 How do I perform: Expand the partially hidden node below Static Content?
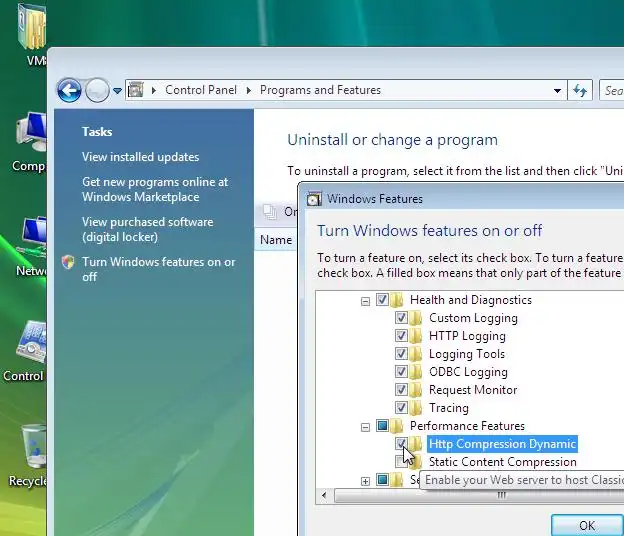(x=365, y=481)
